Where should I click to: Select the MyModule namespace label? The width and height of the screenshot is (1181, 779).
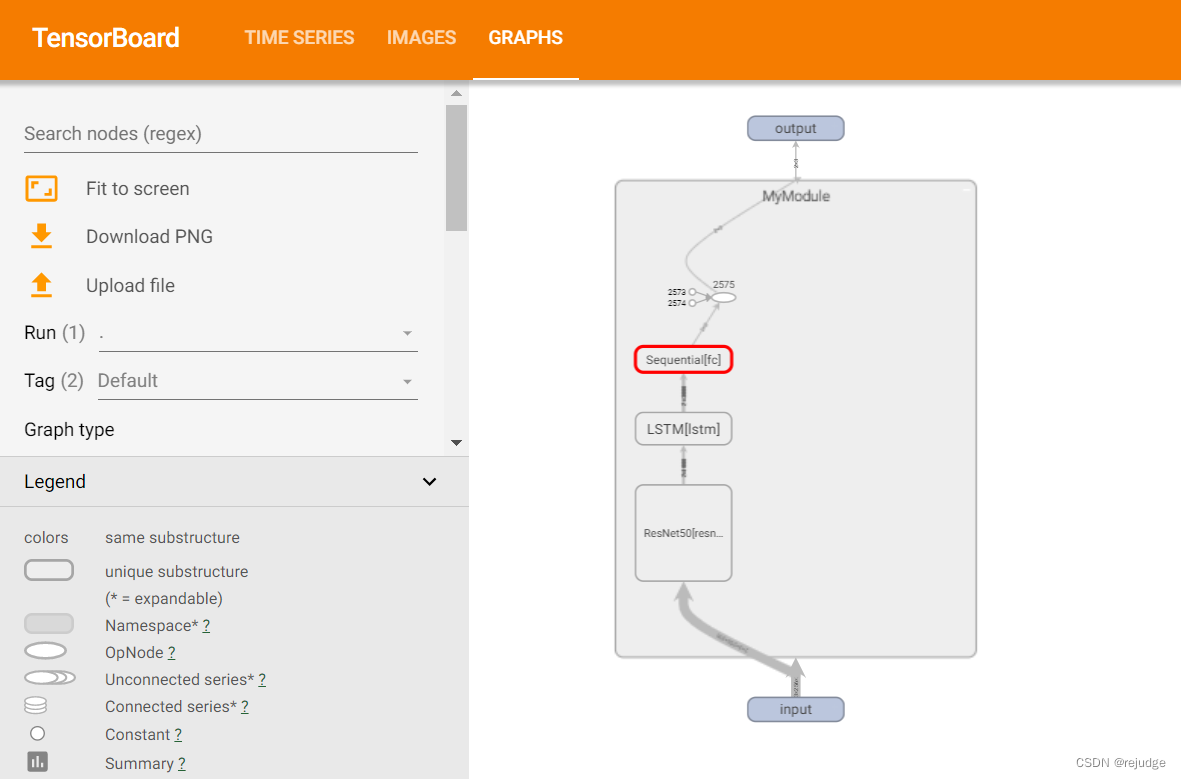796,196
